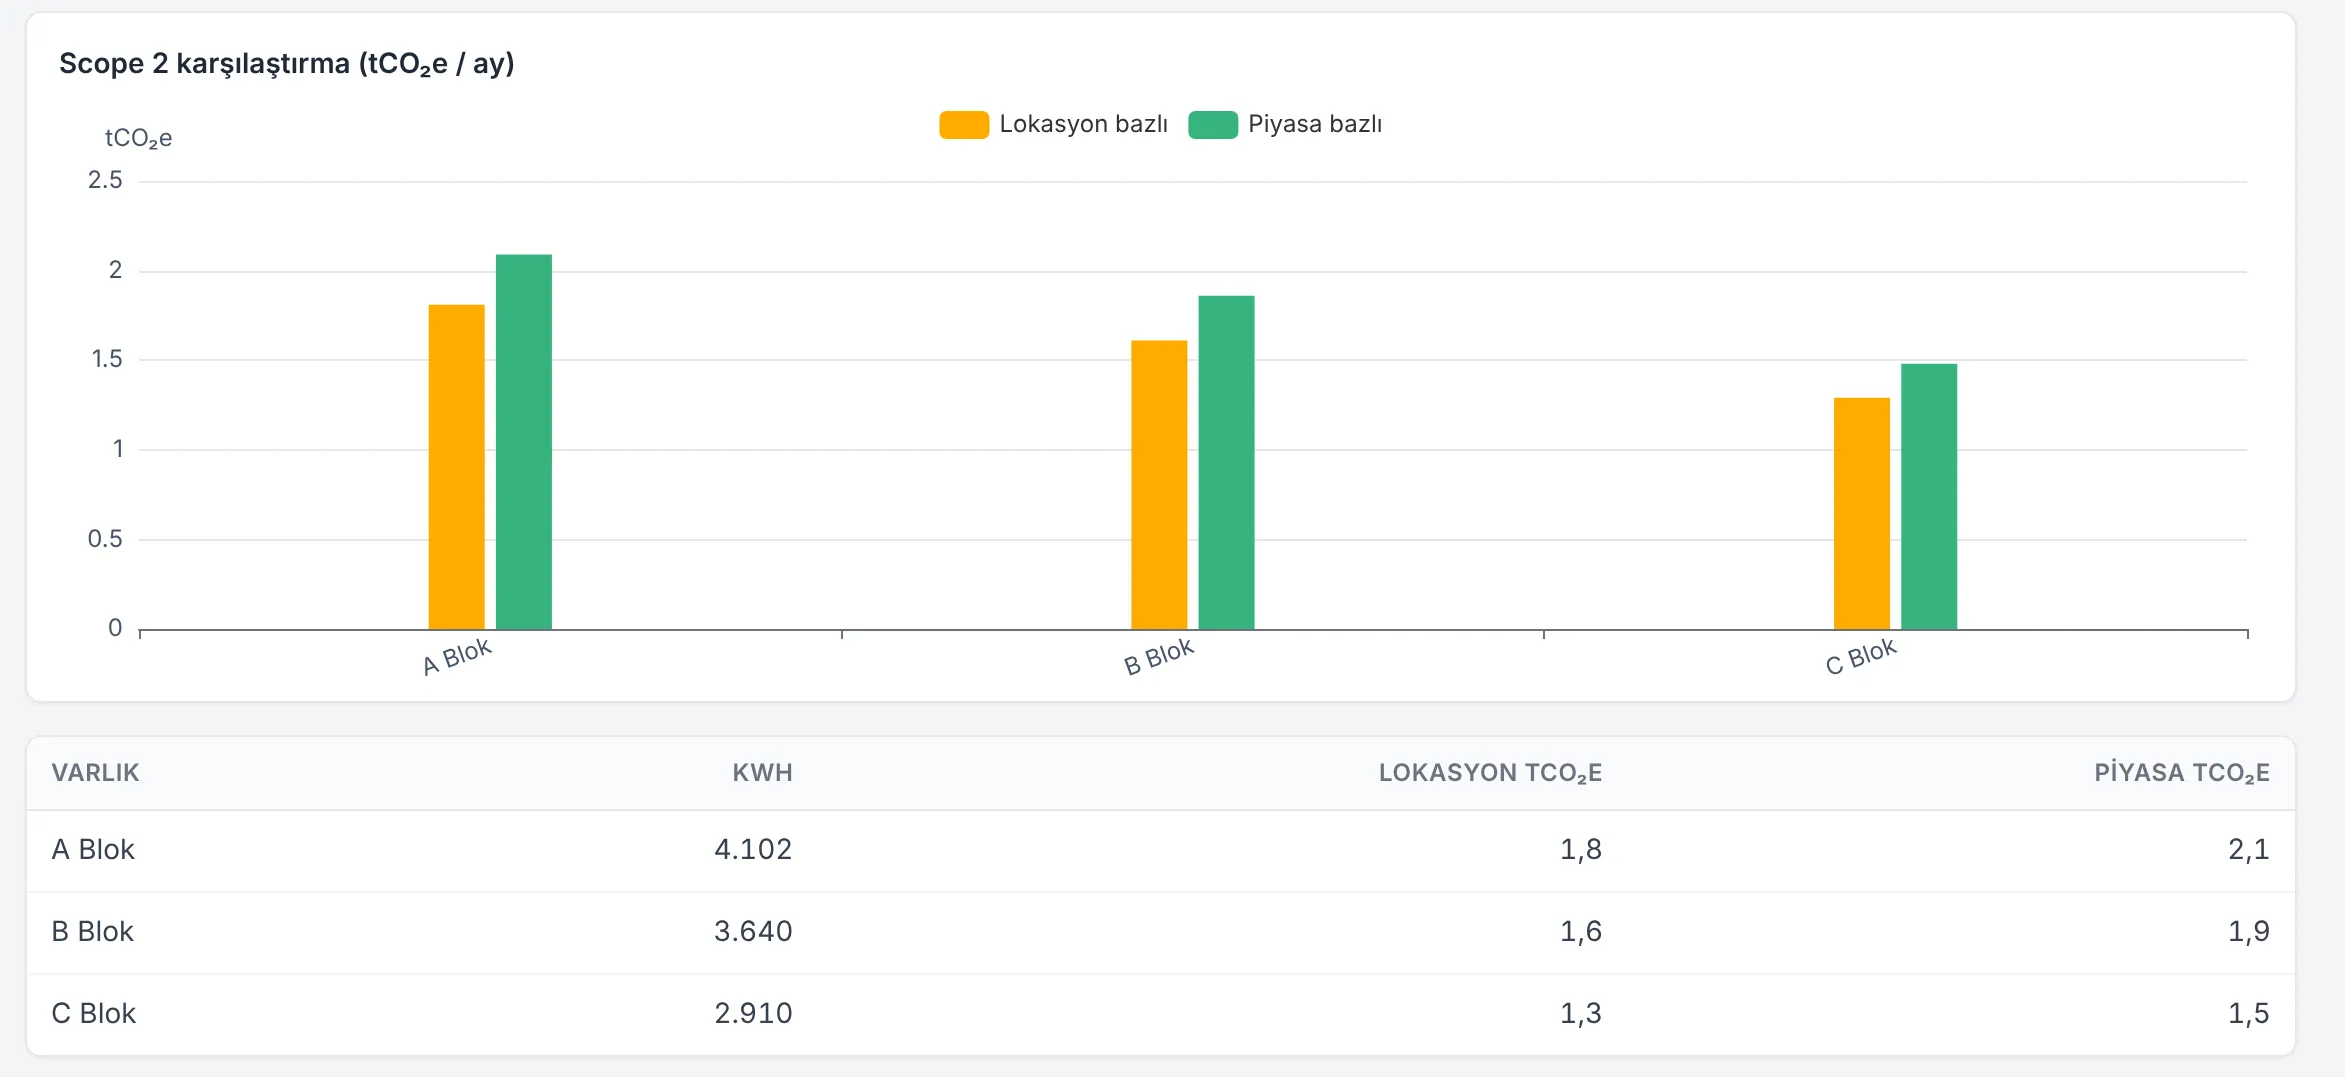Click the tCO₂e y-axis unit label
This screenshot has height=1077, width=2345.
coord(138,138)
